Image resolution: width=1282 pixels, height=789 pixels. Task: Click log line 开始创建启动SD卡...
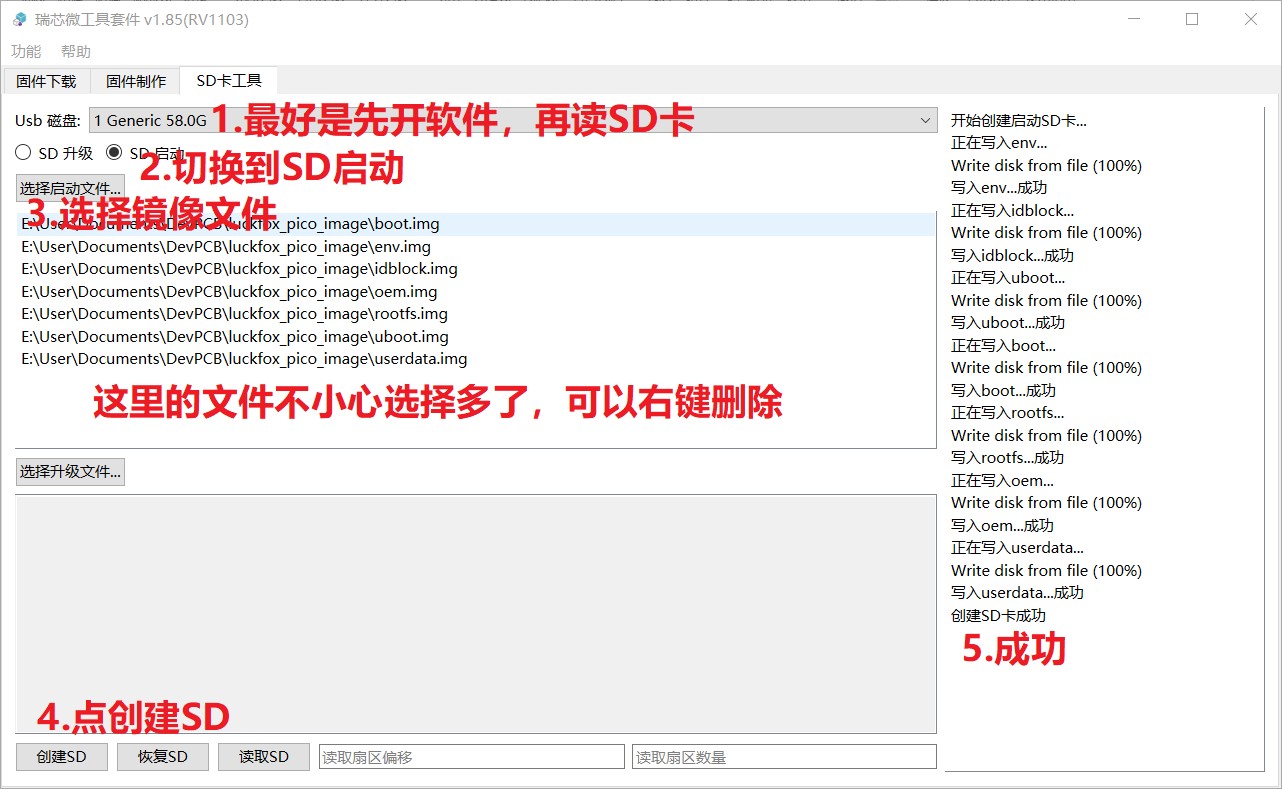click(x=1019, y=121)
